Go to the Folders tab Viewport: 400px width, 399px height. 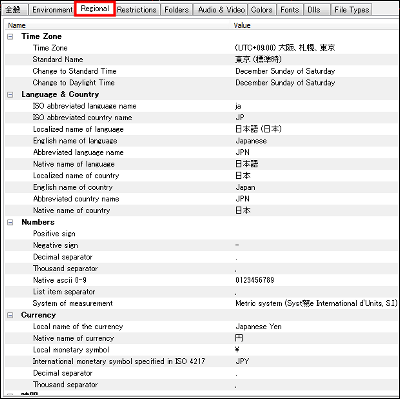coord(177,10)
